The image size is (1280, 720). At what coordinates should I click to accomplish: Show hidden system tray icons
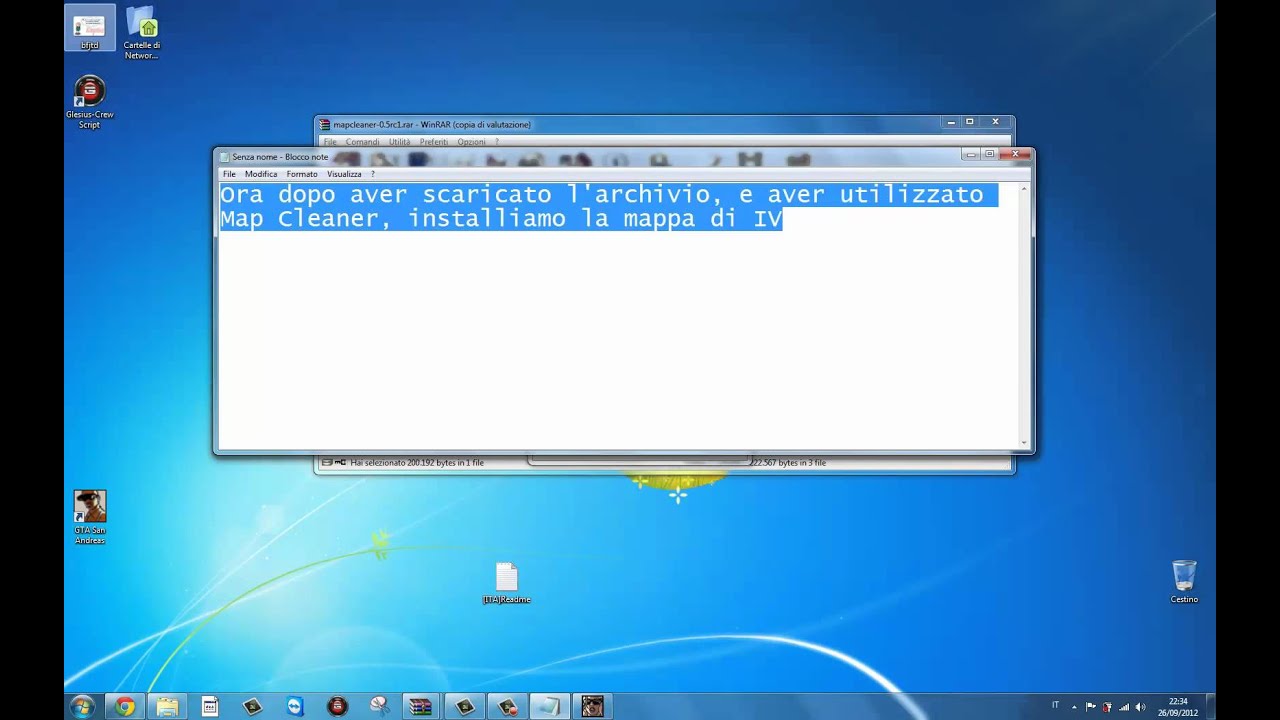tap(1076, 706)
